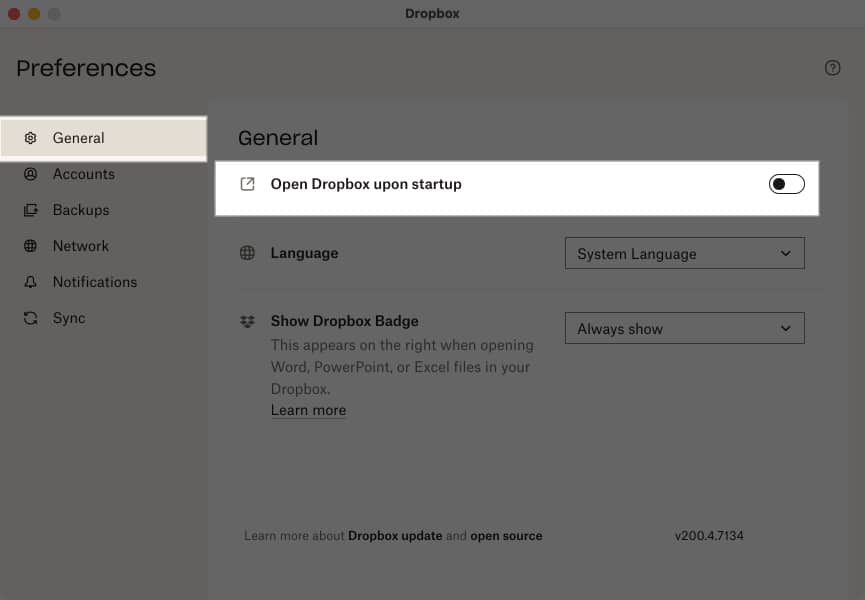
Task: Click the Open Dropbox upon startup label
Action: tap(366, 184)
